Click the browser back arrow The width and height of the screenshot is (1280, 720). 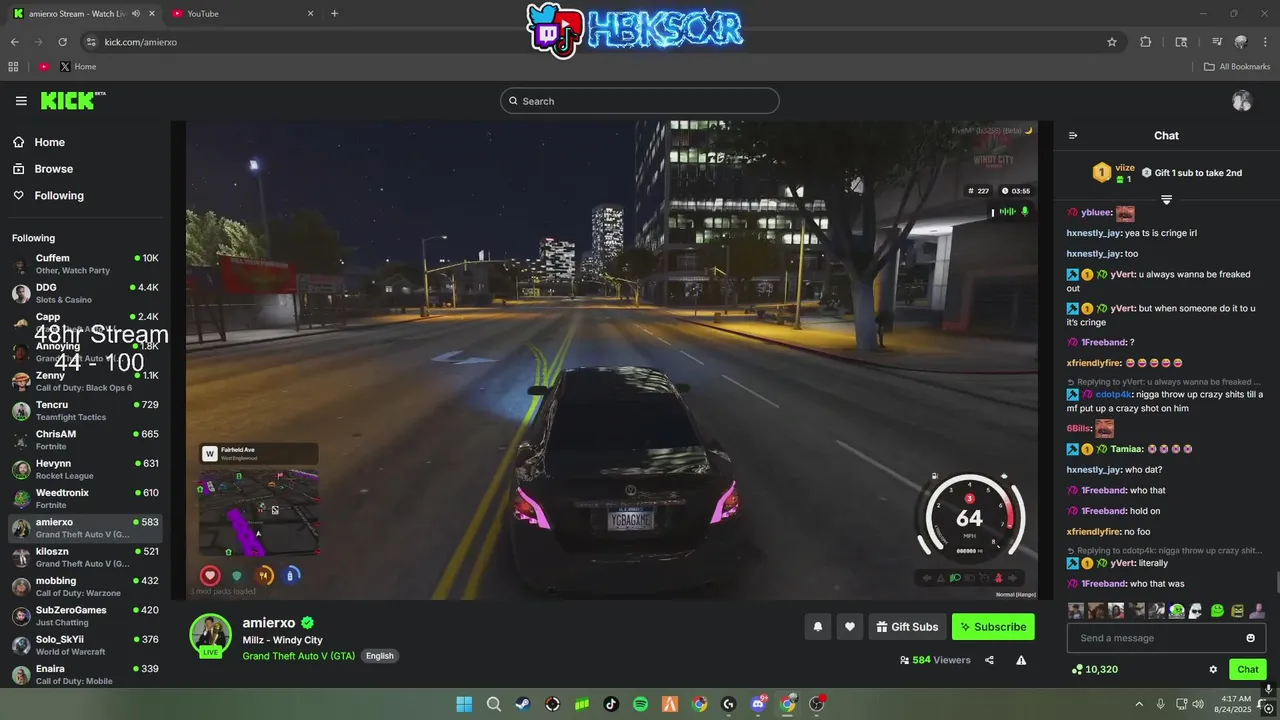tap(14, 42)
